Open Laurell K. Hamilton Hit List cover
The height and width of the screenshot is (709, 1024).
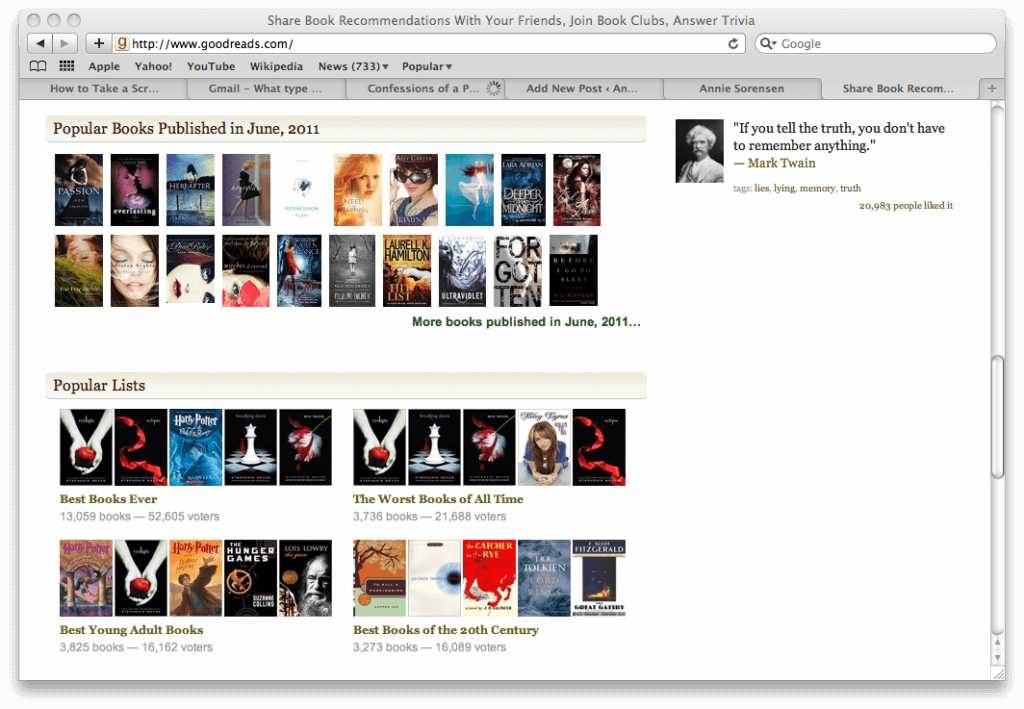click(x=407, y=271)
